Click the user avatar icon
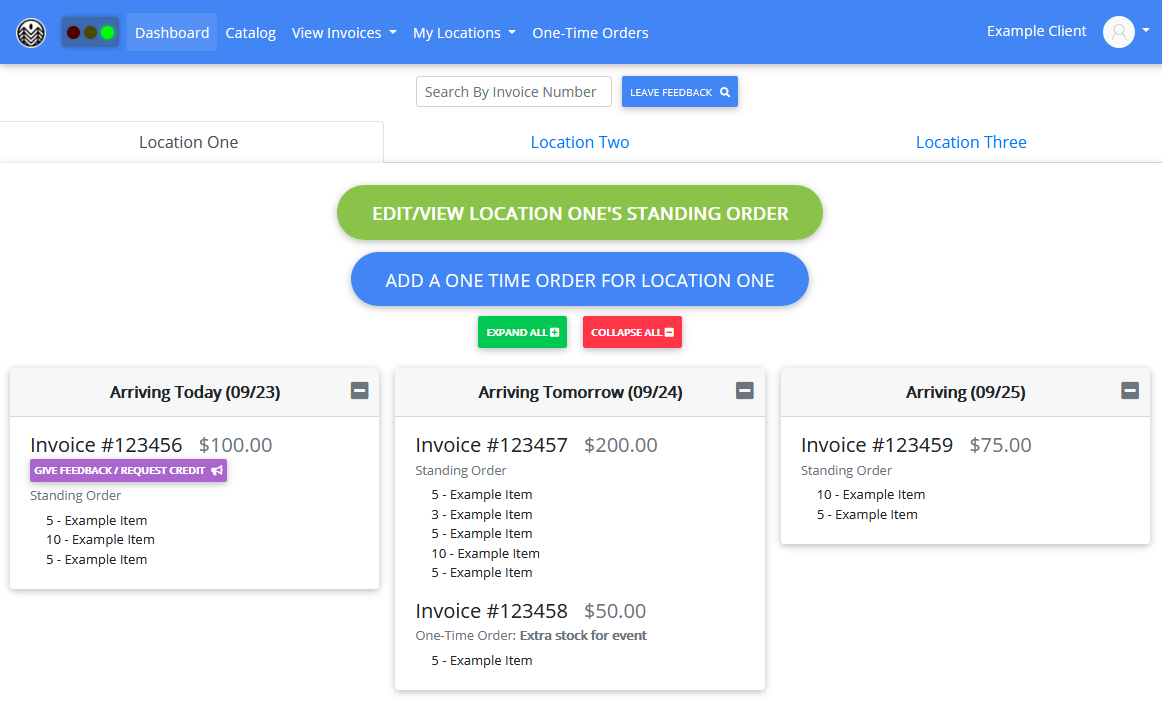Screen dimensions: 1162x711 point(1118,31)
